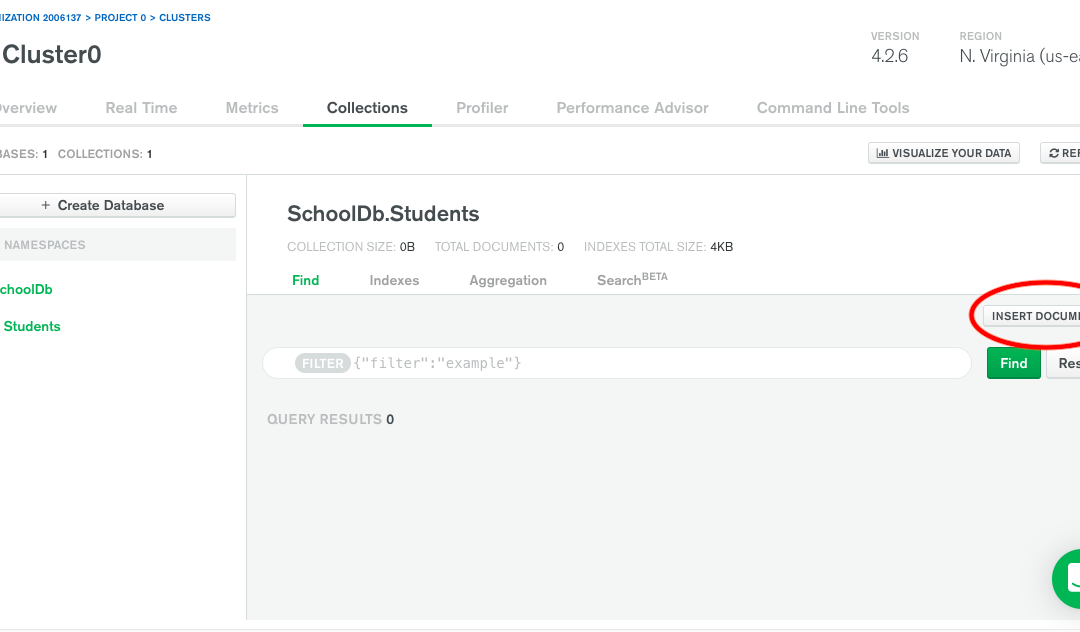Open the Profiler tab

click(x=482, y=108)
